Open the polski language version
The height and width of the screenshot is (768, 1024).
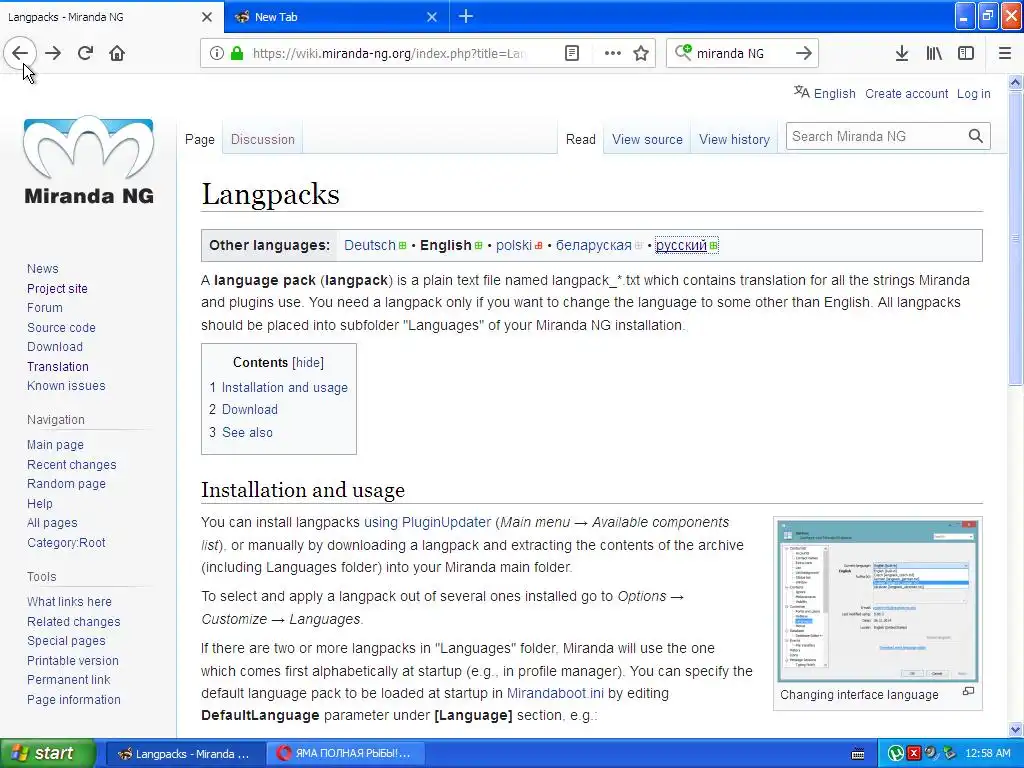coord(513,245)
